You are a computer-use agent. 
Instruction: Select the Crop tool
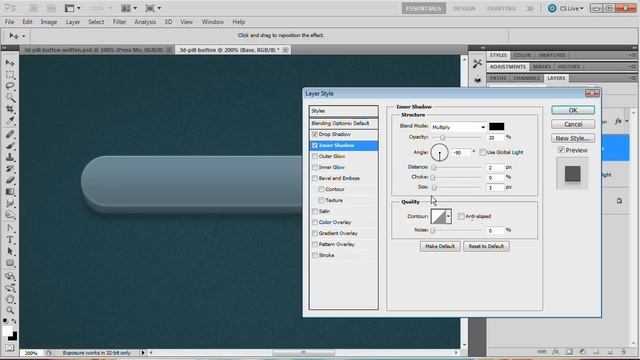[x=10, y=109]
